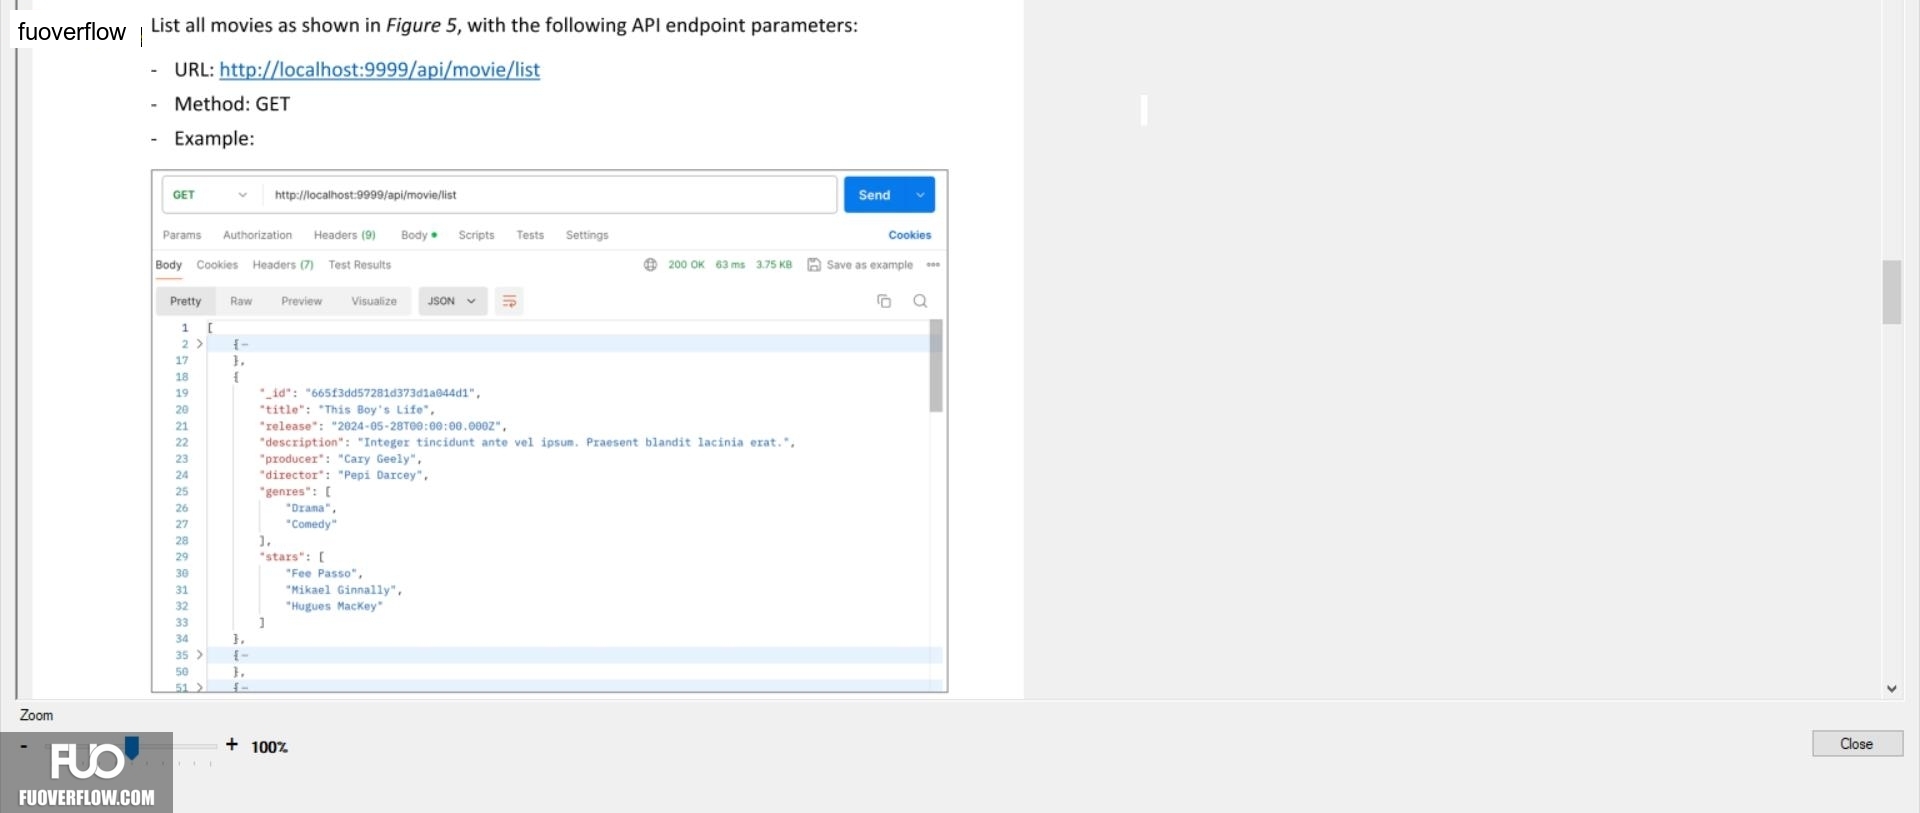Click the "Hugues MacKey" star entry
Screen dimensions: 1920x813
(334, 606)
